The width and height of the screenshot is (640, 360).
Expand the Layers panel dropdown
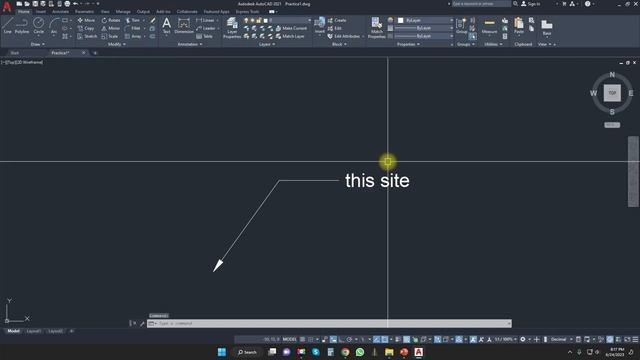pyautogui.click(x=267, y=44)
